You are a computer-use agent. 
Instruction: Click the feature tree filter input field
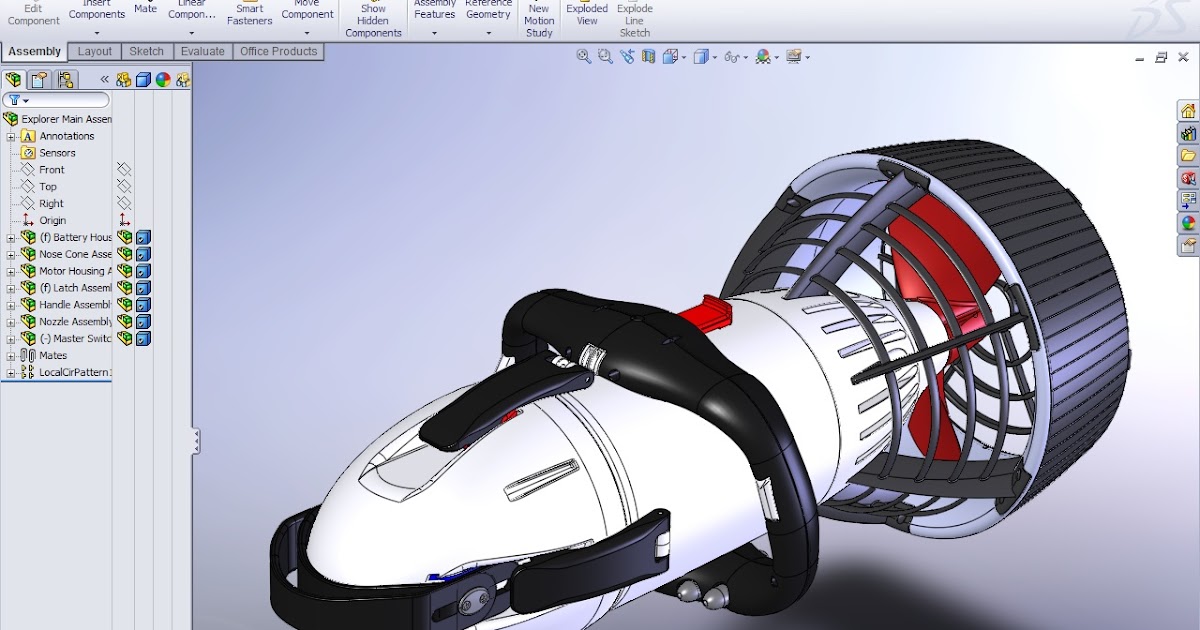[56, 100]
